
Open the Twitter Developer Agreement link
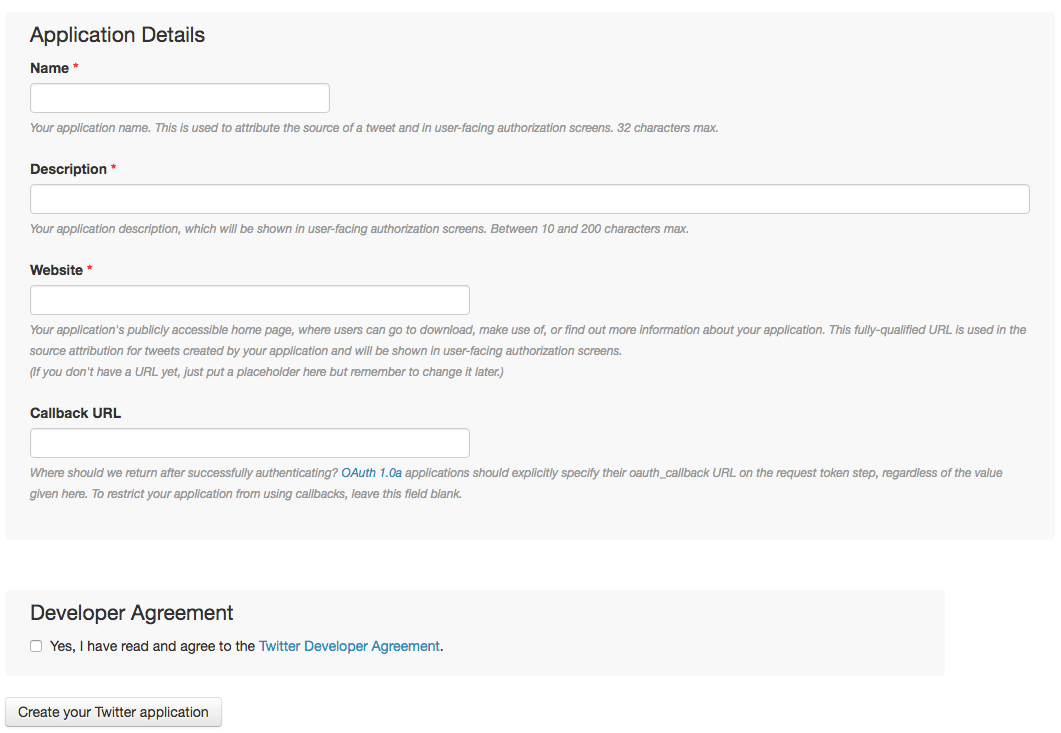(349, 646)
